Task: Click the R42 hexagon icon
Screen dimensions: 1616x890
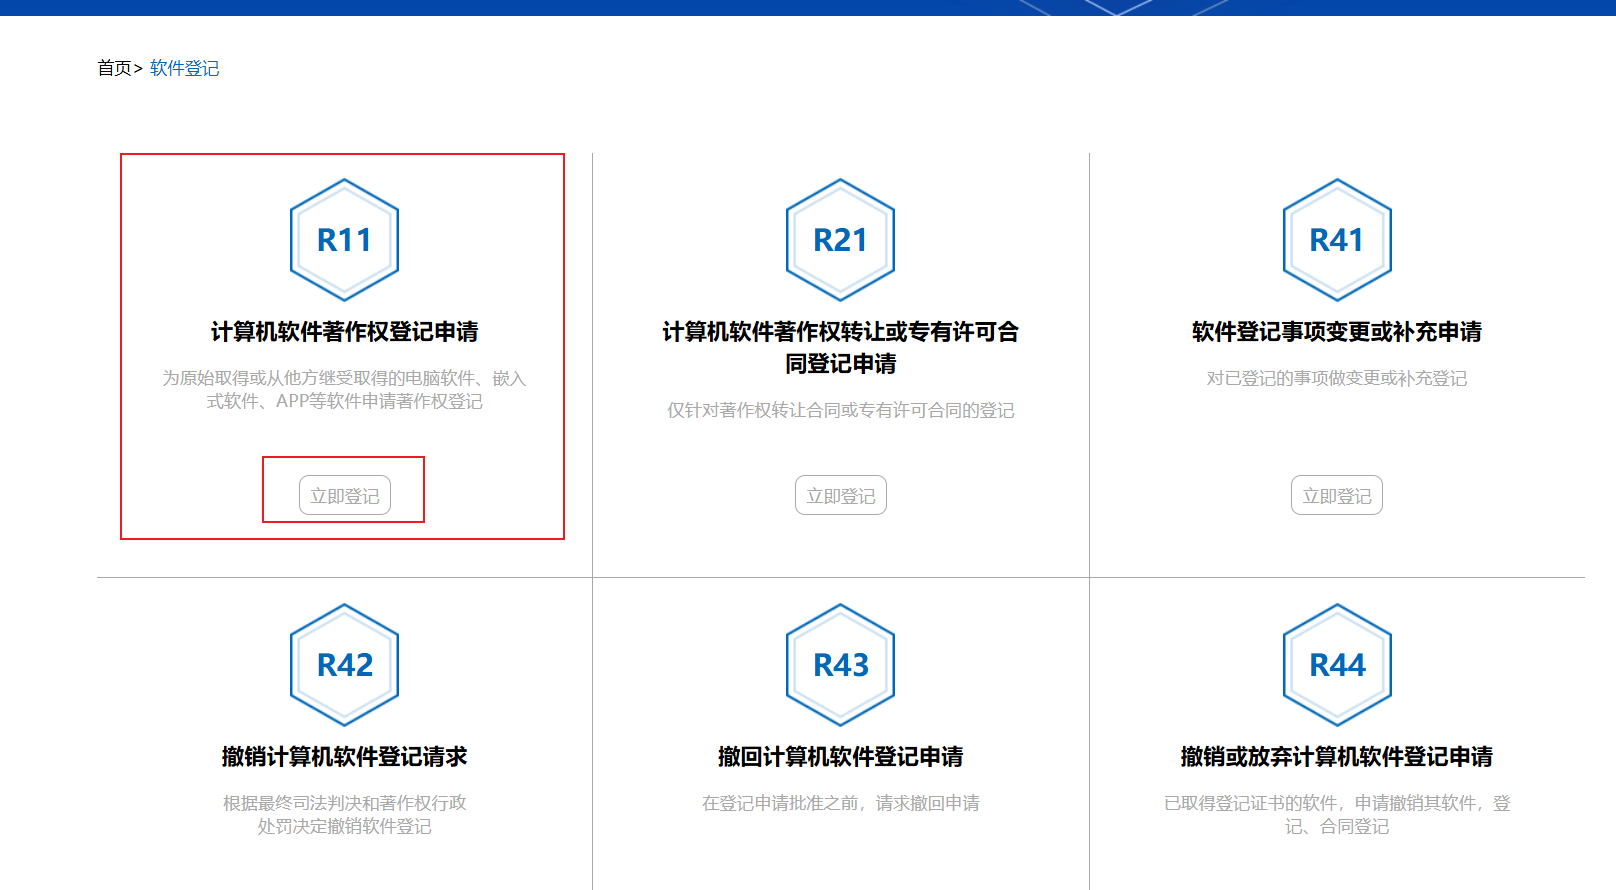Action: [344, 665]
